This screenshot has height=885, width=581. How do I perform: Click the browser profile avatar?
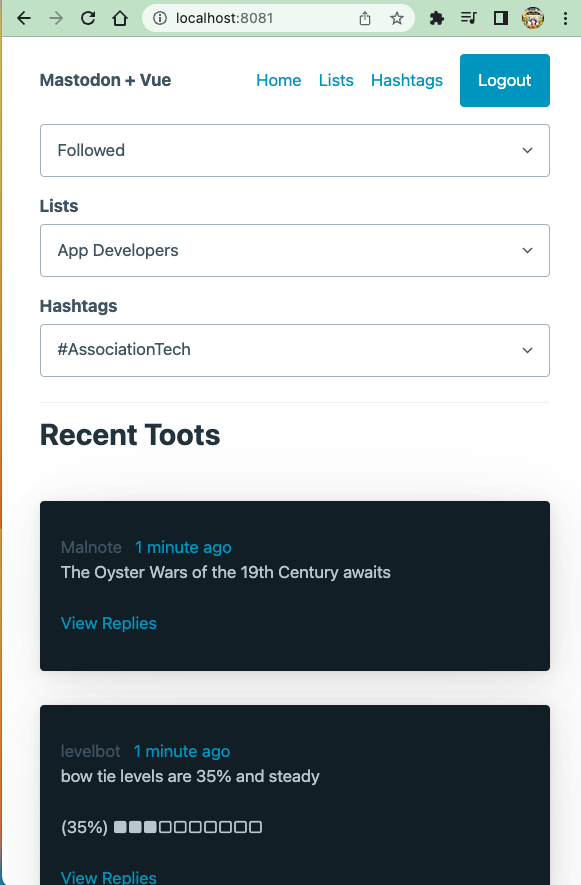[532, 18]
